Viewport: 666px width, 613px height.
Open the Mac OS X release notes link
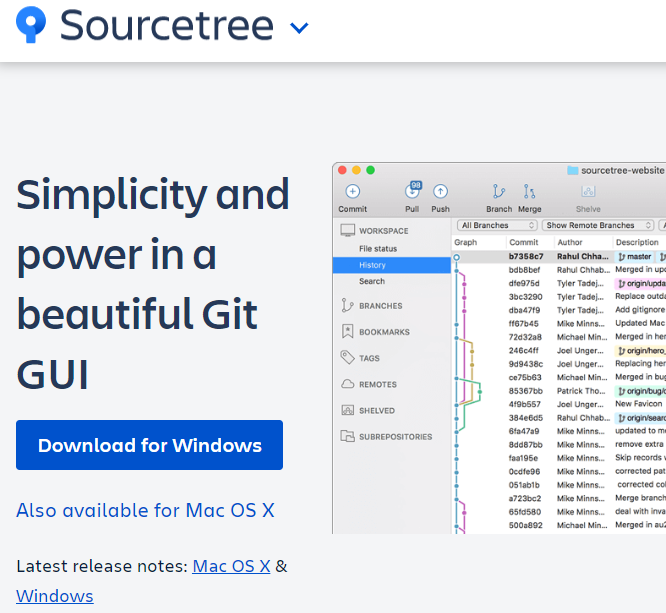pos(231,566)
